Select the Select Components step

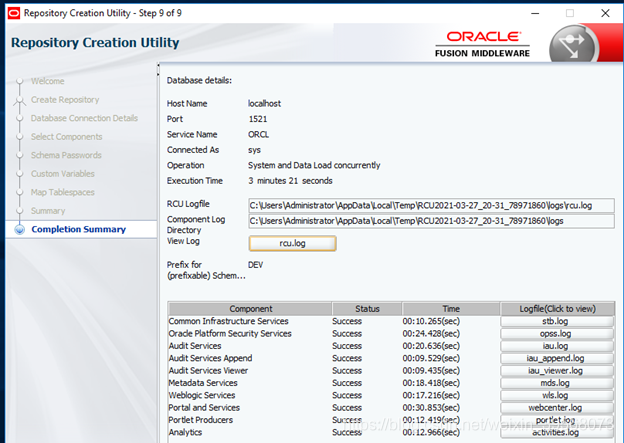[66, 137]
